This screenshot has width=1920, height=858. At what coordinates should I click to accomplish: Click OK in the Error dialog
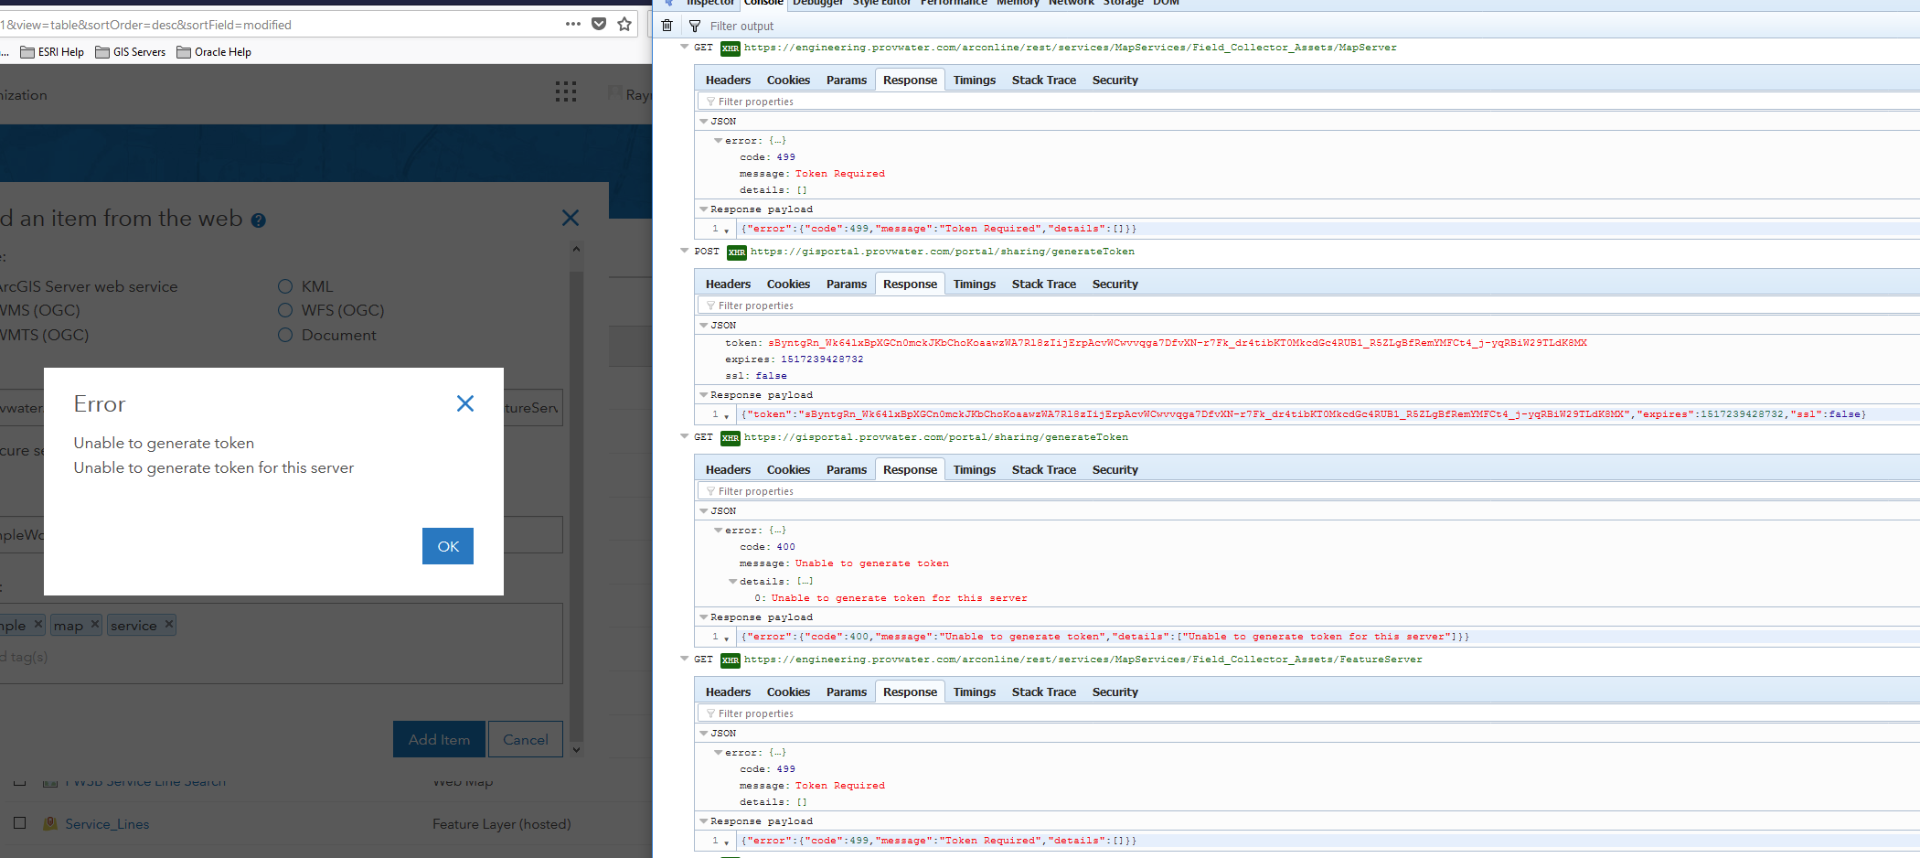tap(448, 546)
